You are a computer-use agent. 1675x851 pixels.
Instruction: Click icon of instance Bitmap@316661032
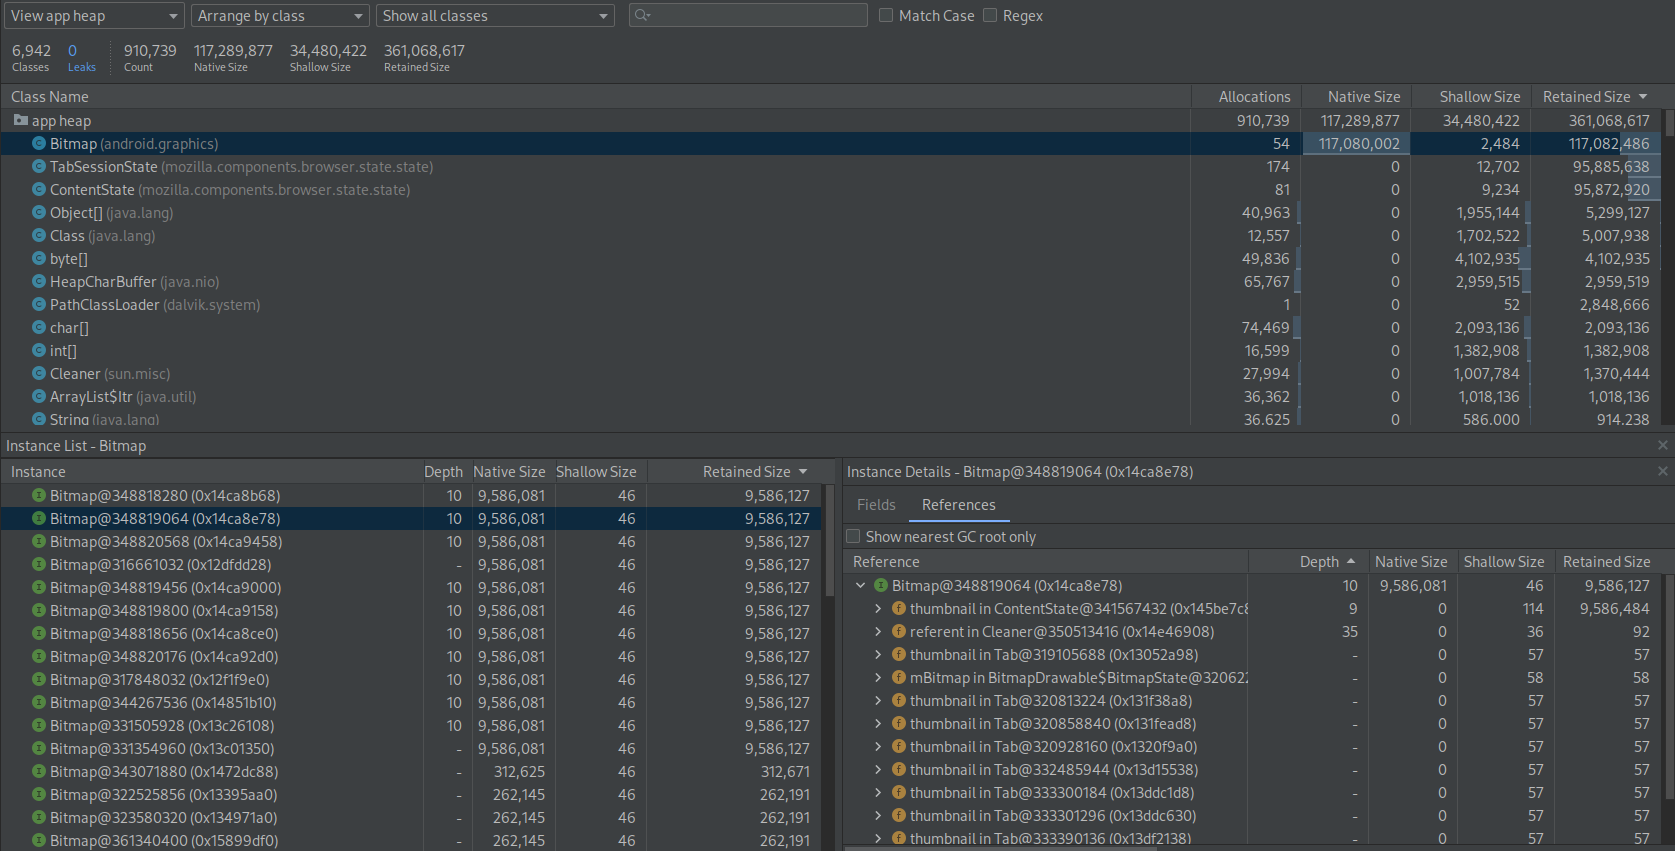coord(39,564)
